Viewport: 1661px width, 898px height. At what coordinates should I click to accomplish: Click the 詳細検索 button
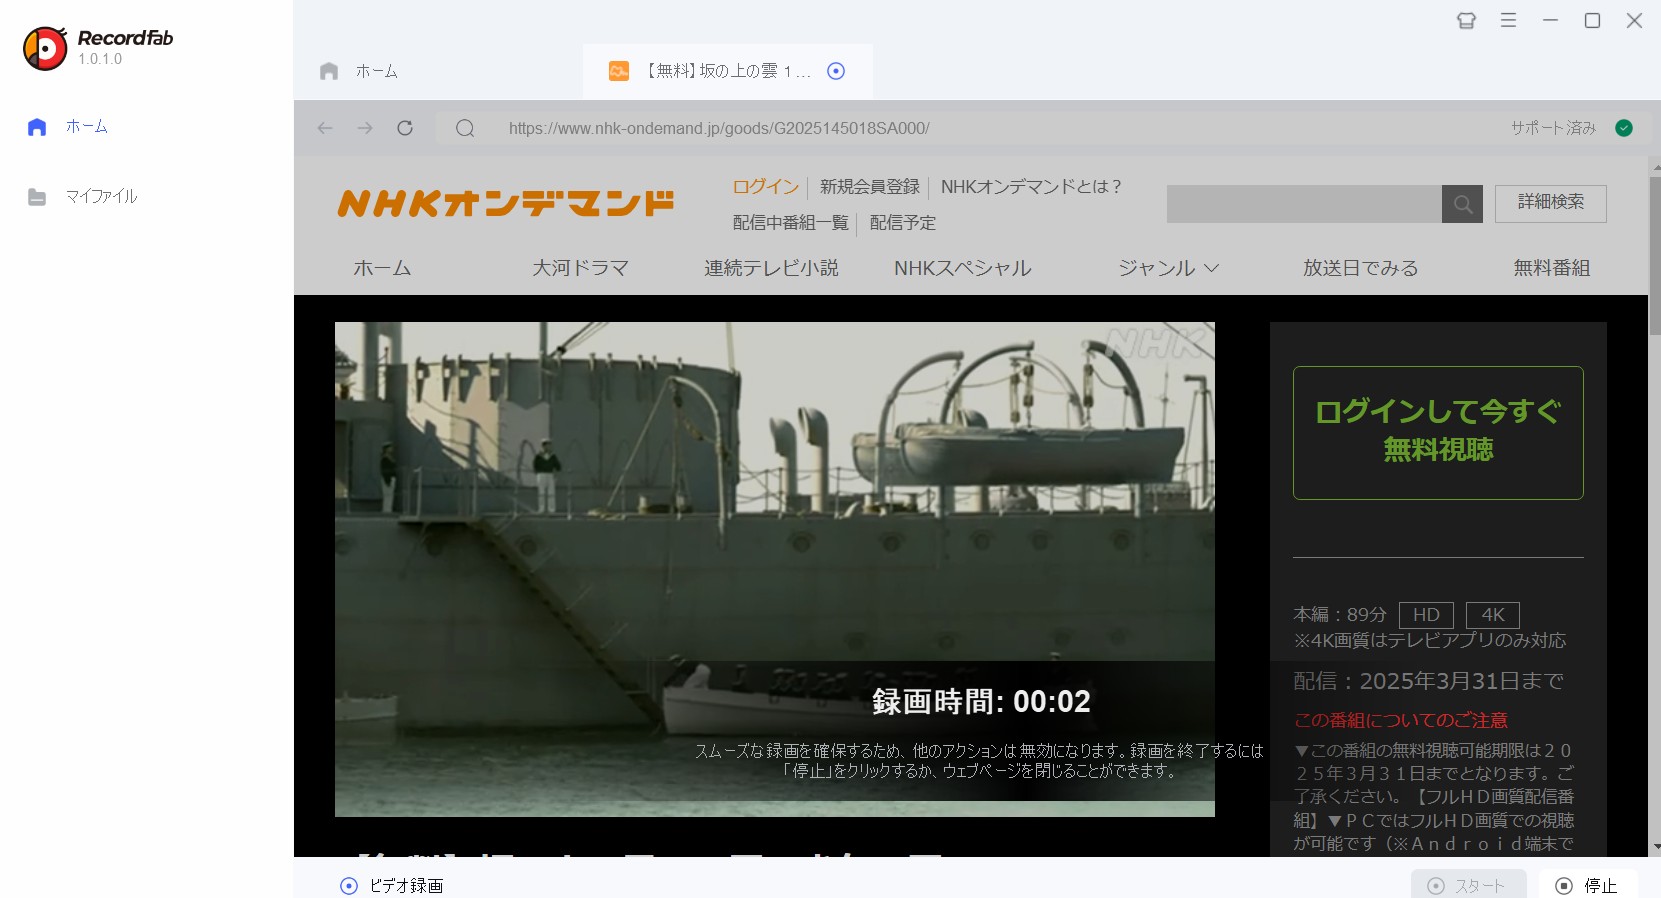click(1551, 203)
